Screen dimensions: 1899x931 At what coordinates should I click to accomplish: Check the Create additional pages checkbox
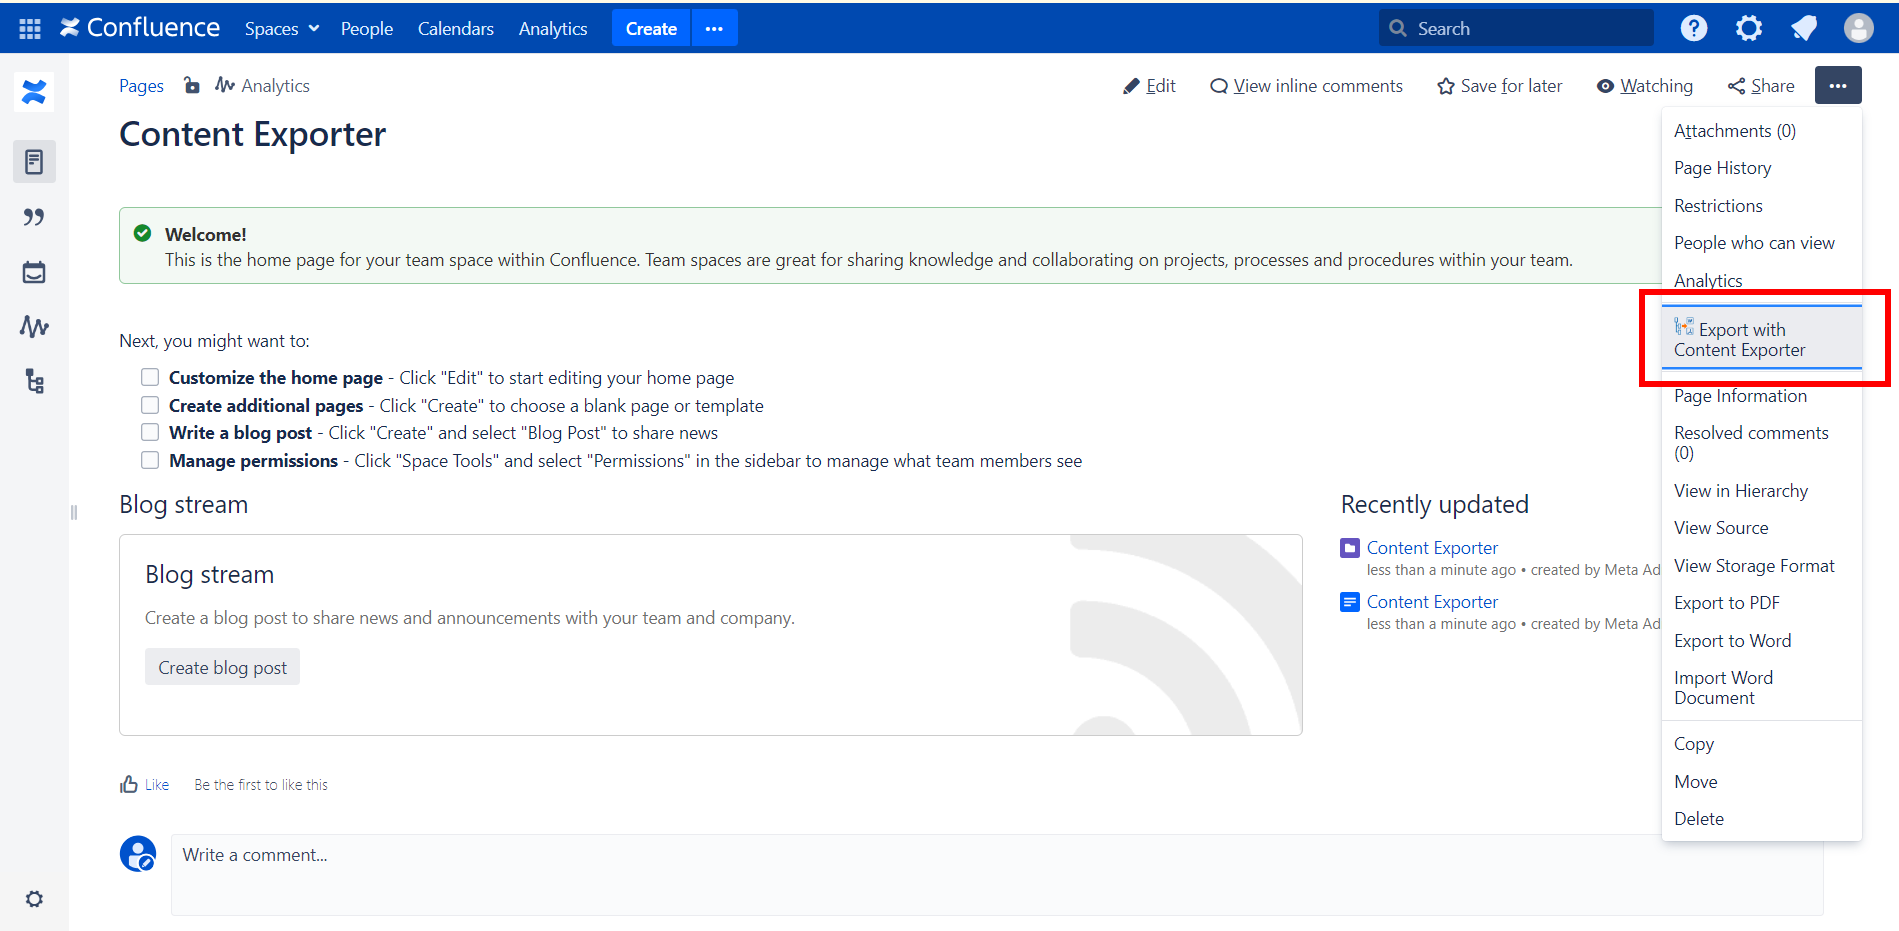[x=150, y=405]
